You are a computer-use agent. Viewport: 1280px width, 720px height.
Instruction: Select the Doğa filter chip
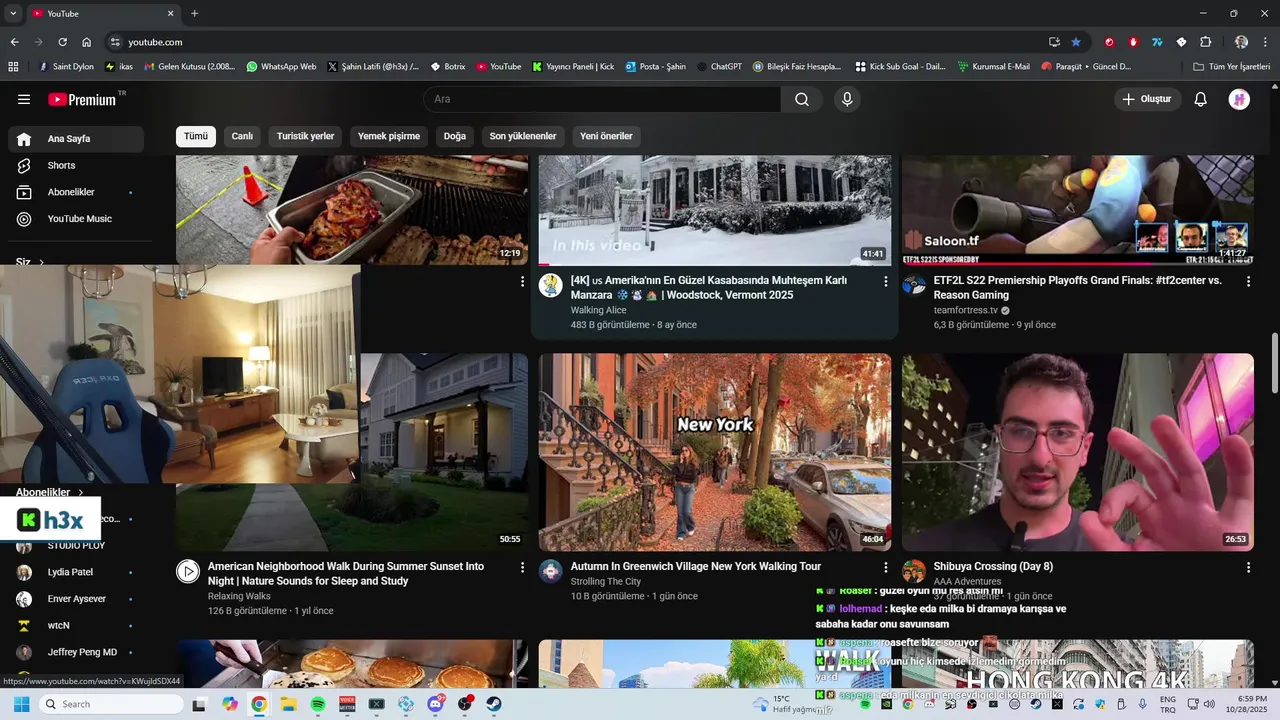[455, 136]
